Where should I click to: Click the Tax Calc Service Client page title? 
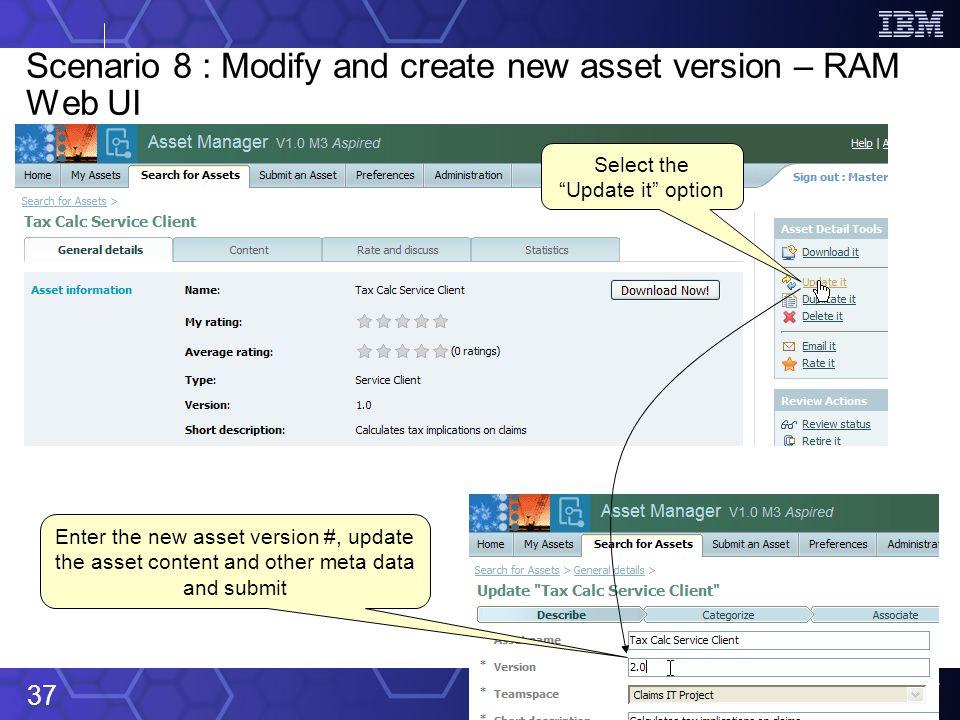[x=110, y=222]
